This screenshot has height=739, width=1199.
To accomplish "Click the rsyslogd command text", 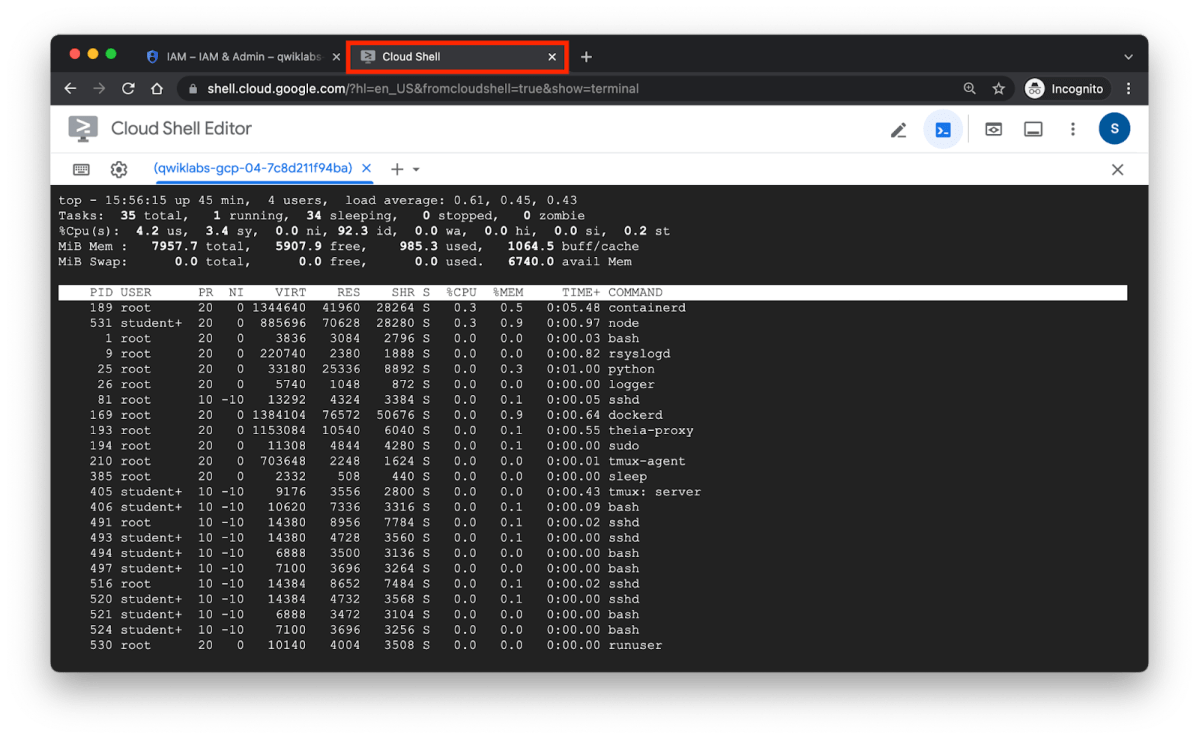I will tap(638, 353).
